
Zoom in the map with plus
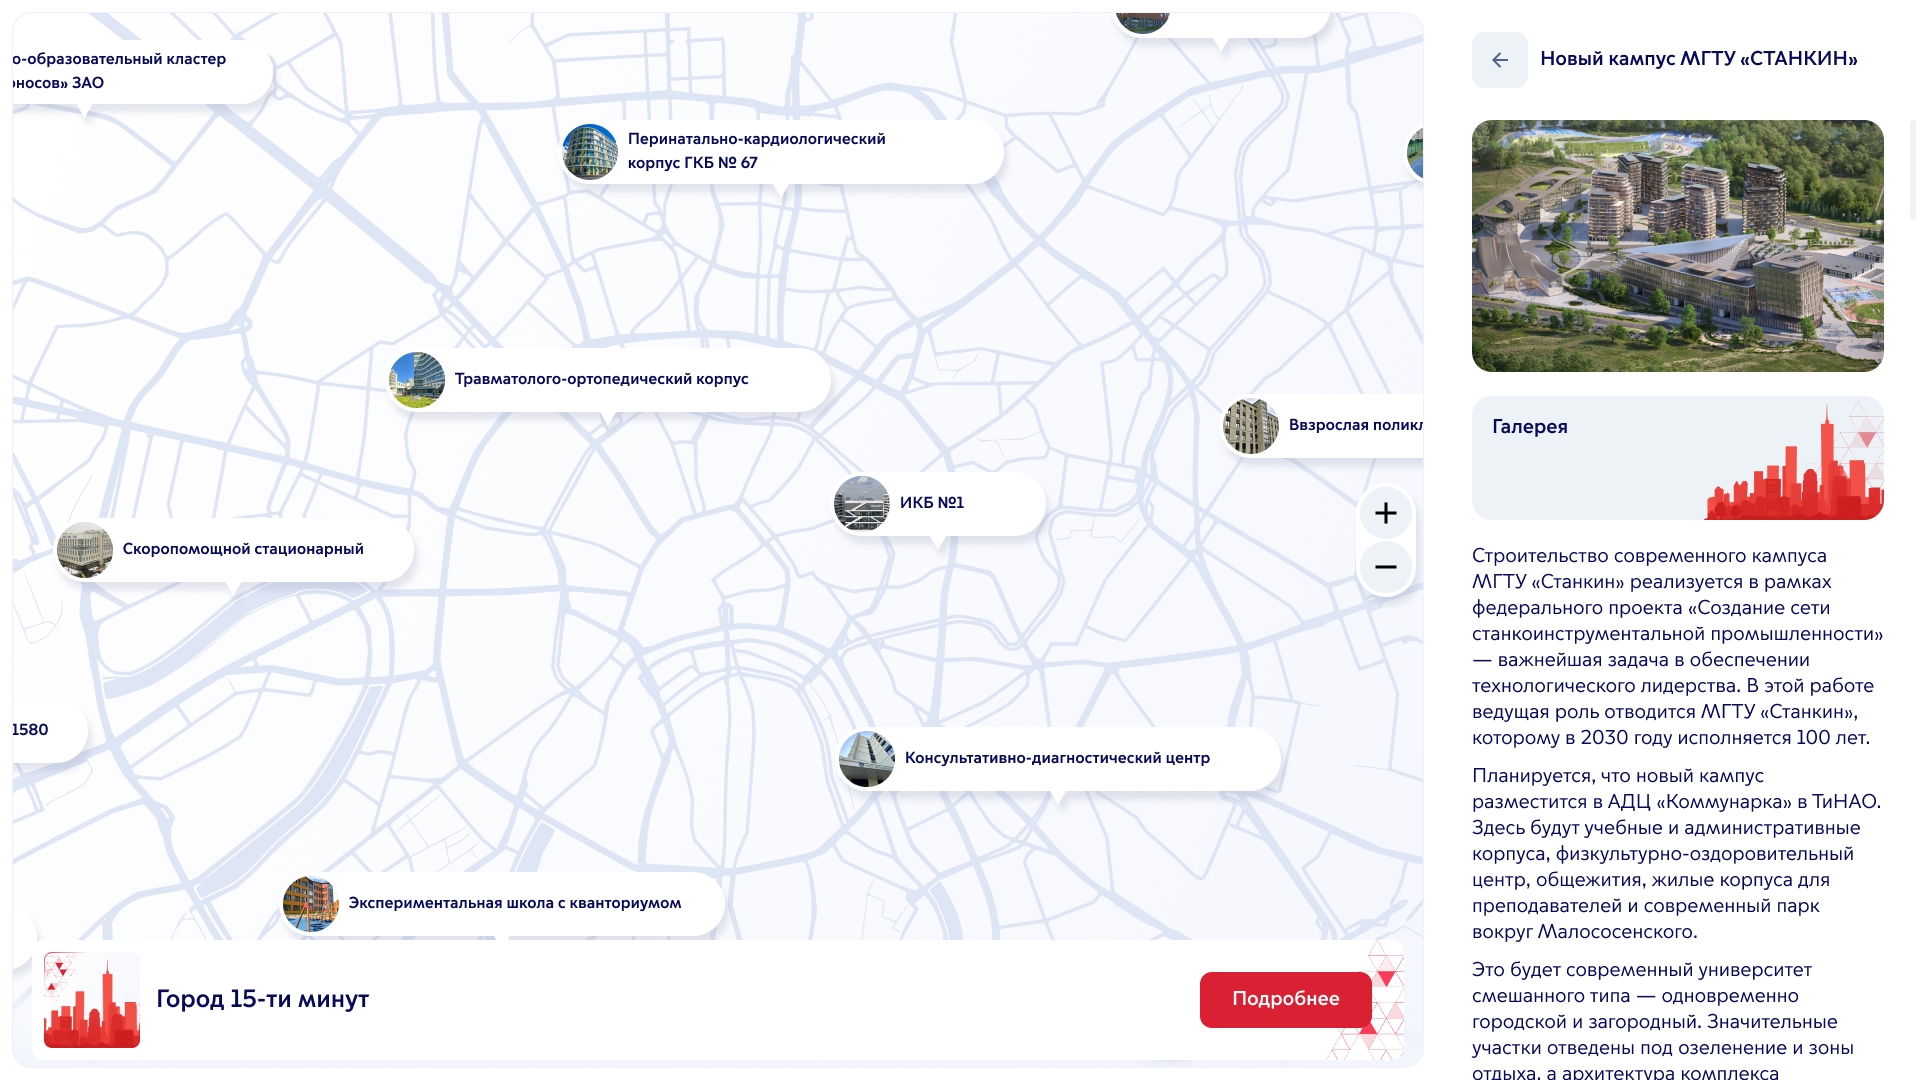click(x=1386, y=513)
